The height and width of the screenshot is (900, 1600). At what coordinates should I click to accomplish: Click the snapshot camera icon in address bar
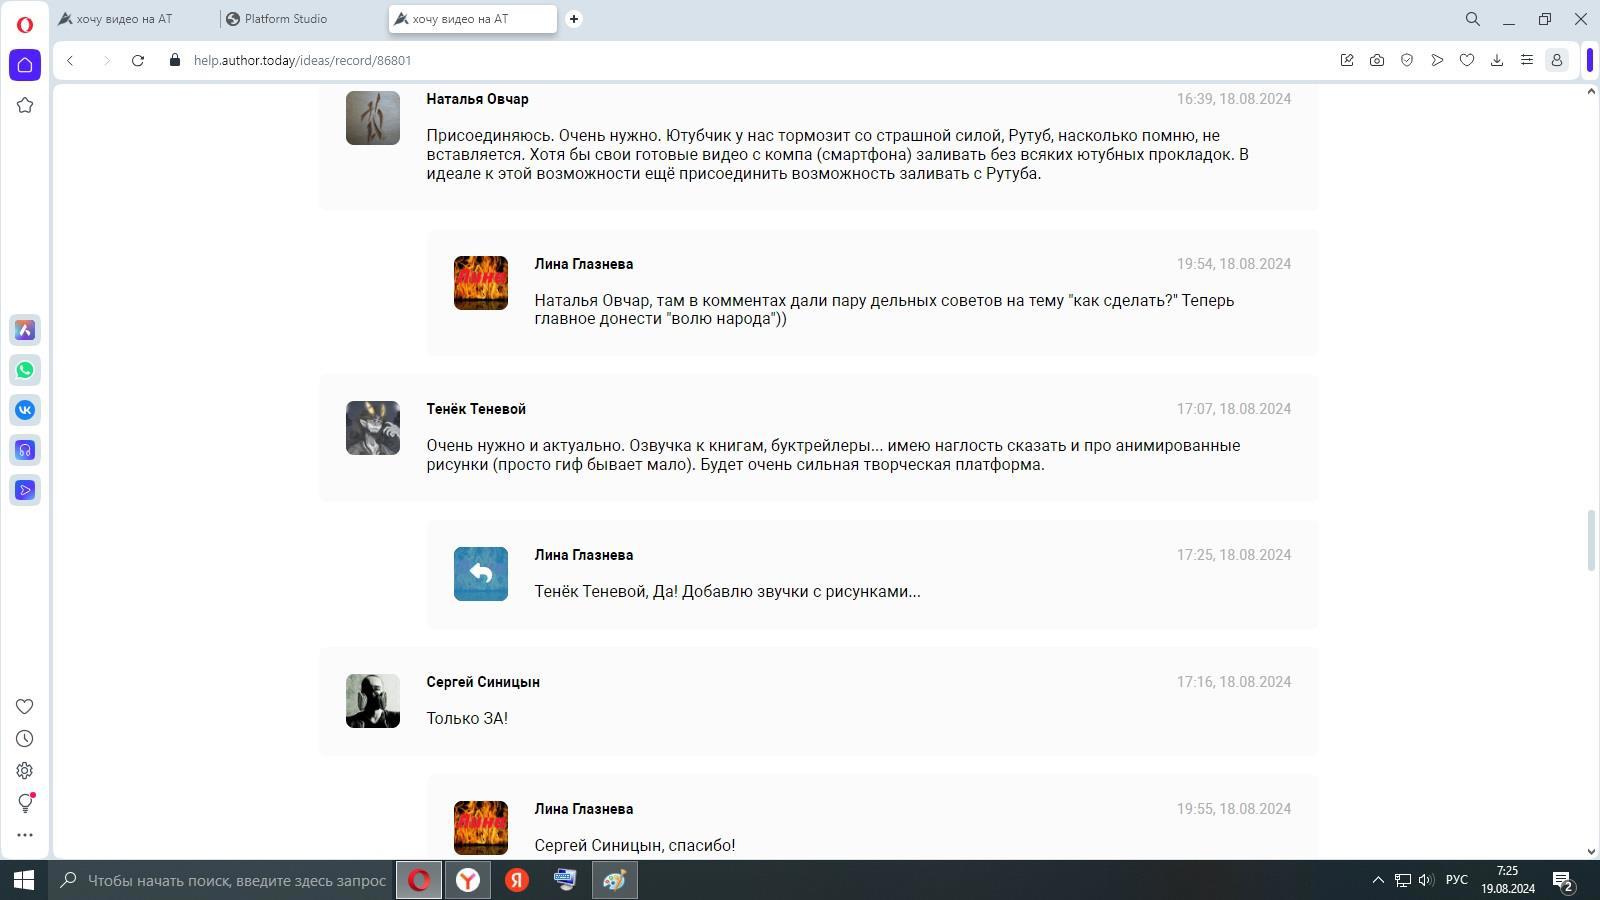point(1377,60)
